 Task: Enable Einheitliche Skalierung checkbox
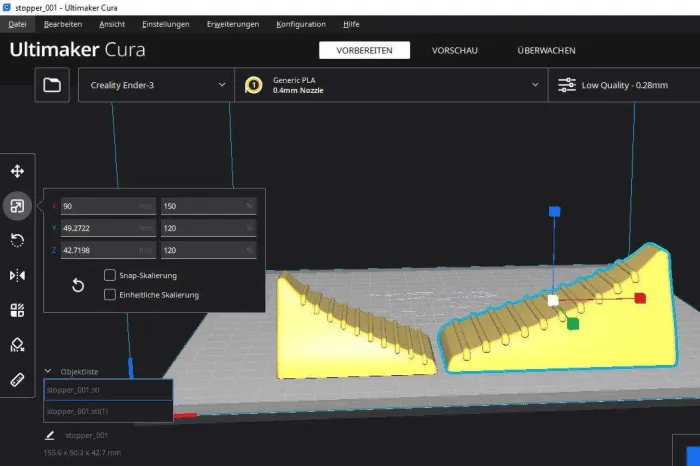tap(110, 295)
